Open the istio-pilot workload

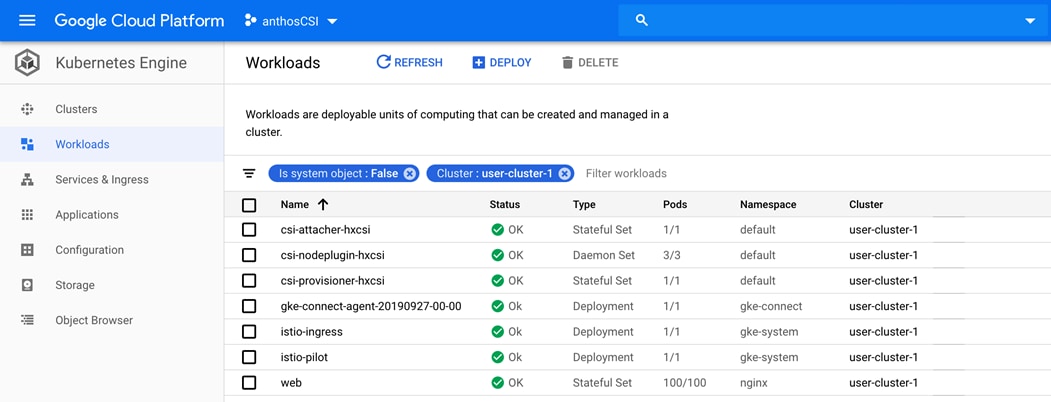[304, 357]
